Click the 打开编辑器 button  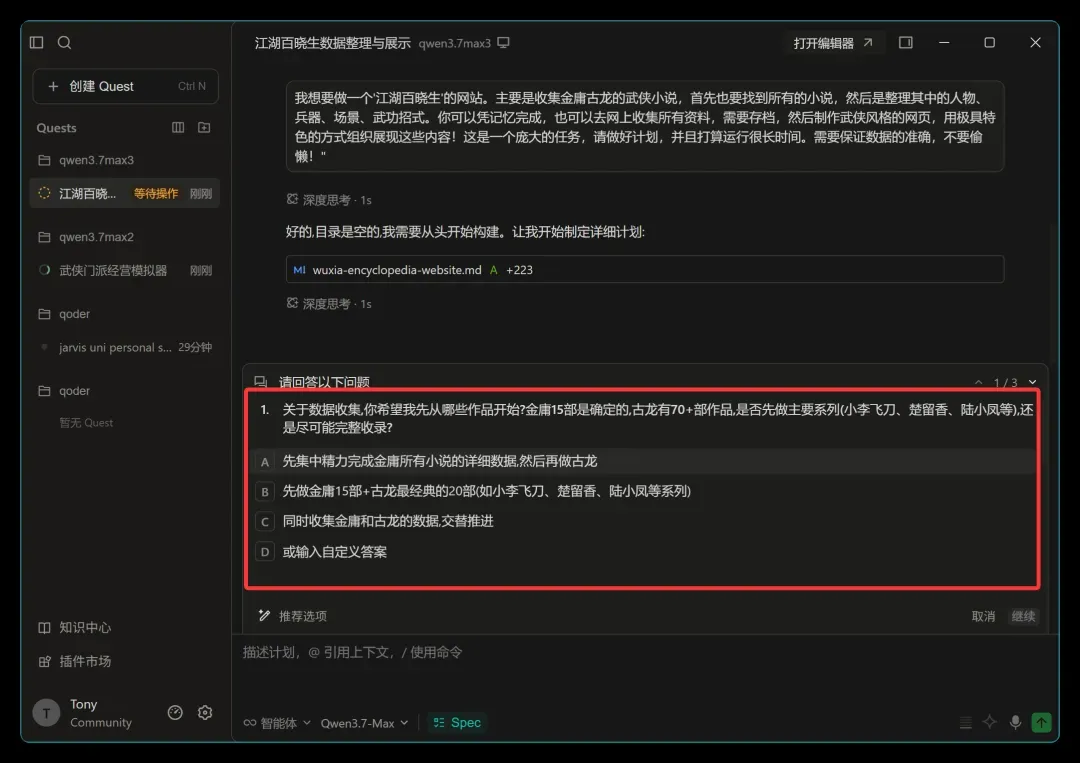pos(833,43)
